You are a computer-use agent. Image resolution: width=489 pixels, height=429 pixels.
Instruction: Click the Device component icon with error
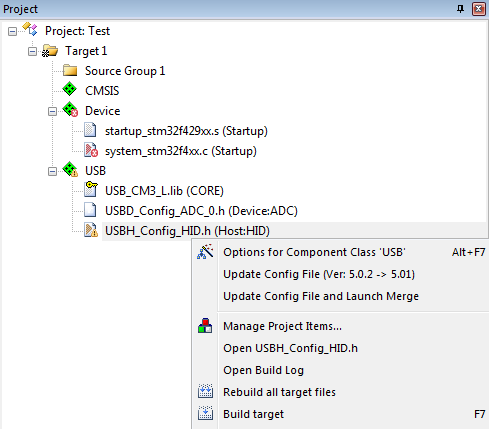point(70,109)
